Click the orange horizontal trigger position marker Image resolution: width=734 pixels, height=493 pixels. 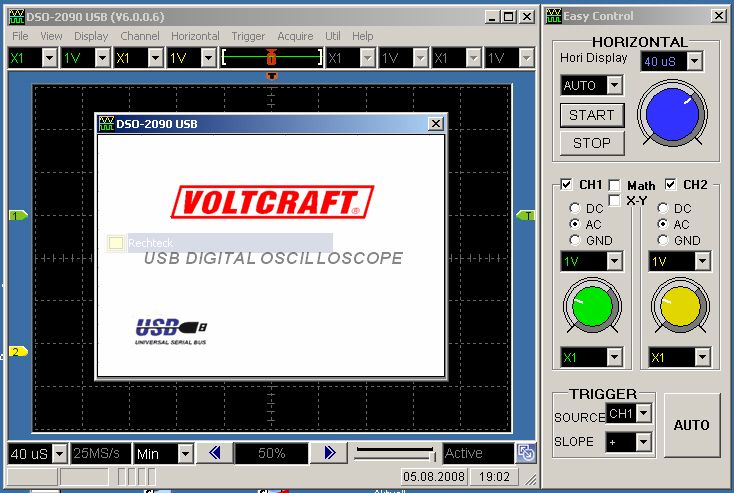click(272, 75)
